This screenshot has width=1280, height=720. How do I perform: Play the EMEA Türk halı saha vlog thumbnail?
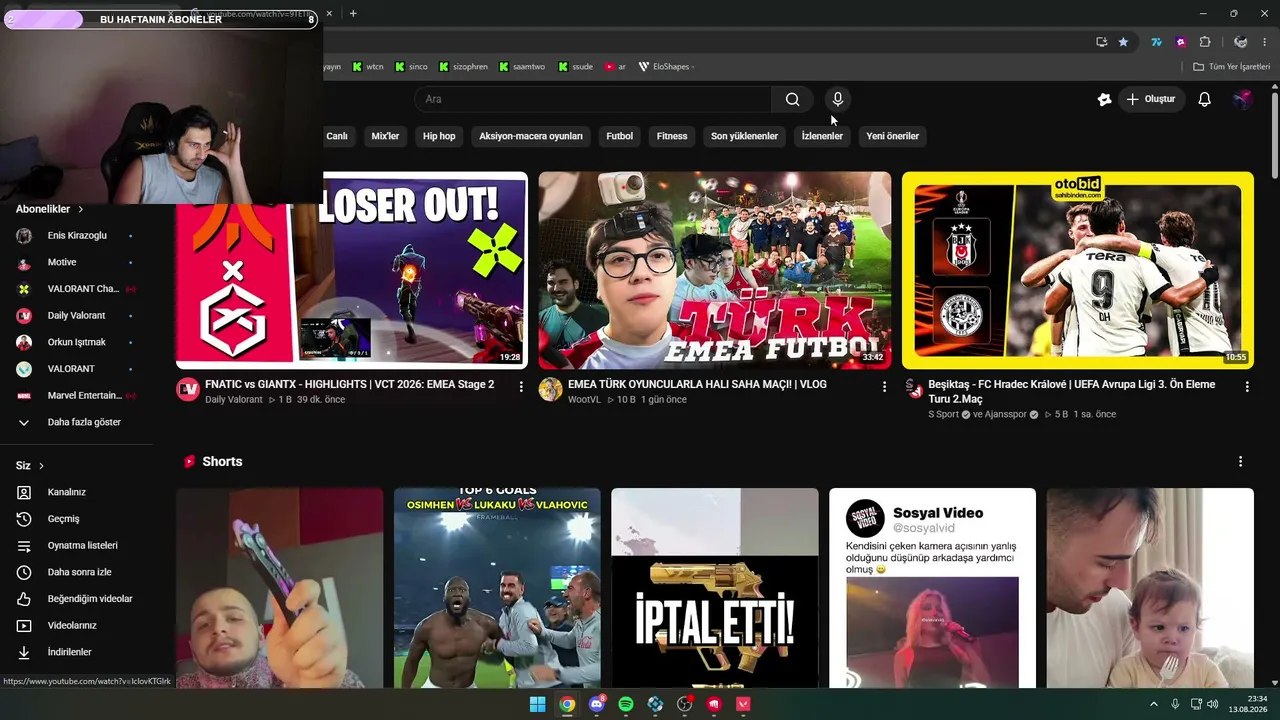pos(714,270)
